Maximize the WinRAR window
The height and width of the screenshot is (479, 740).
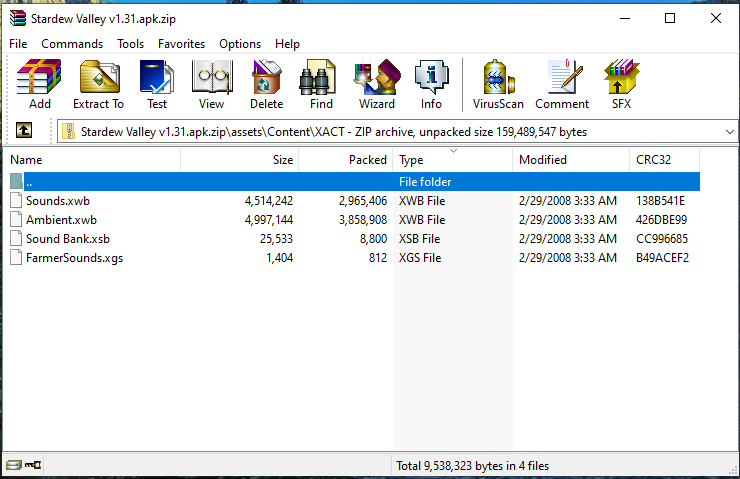click(670, 18)
